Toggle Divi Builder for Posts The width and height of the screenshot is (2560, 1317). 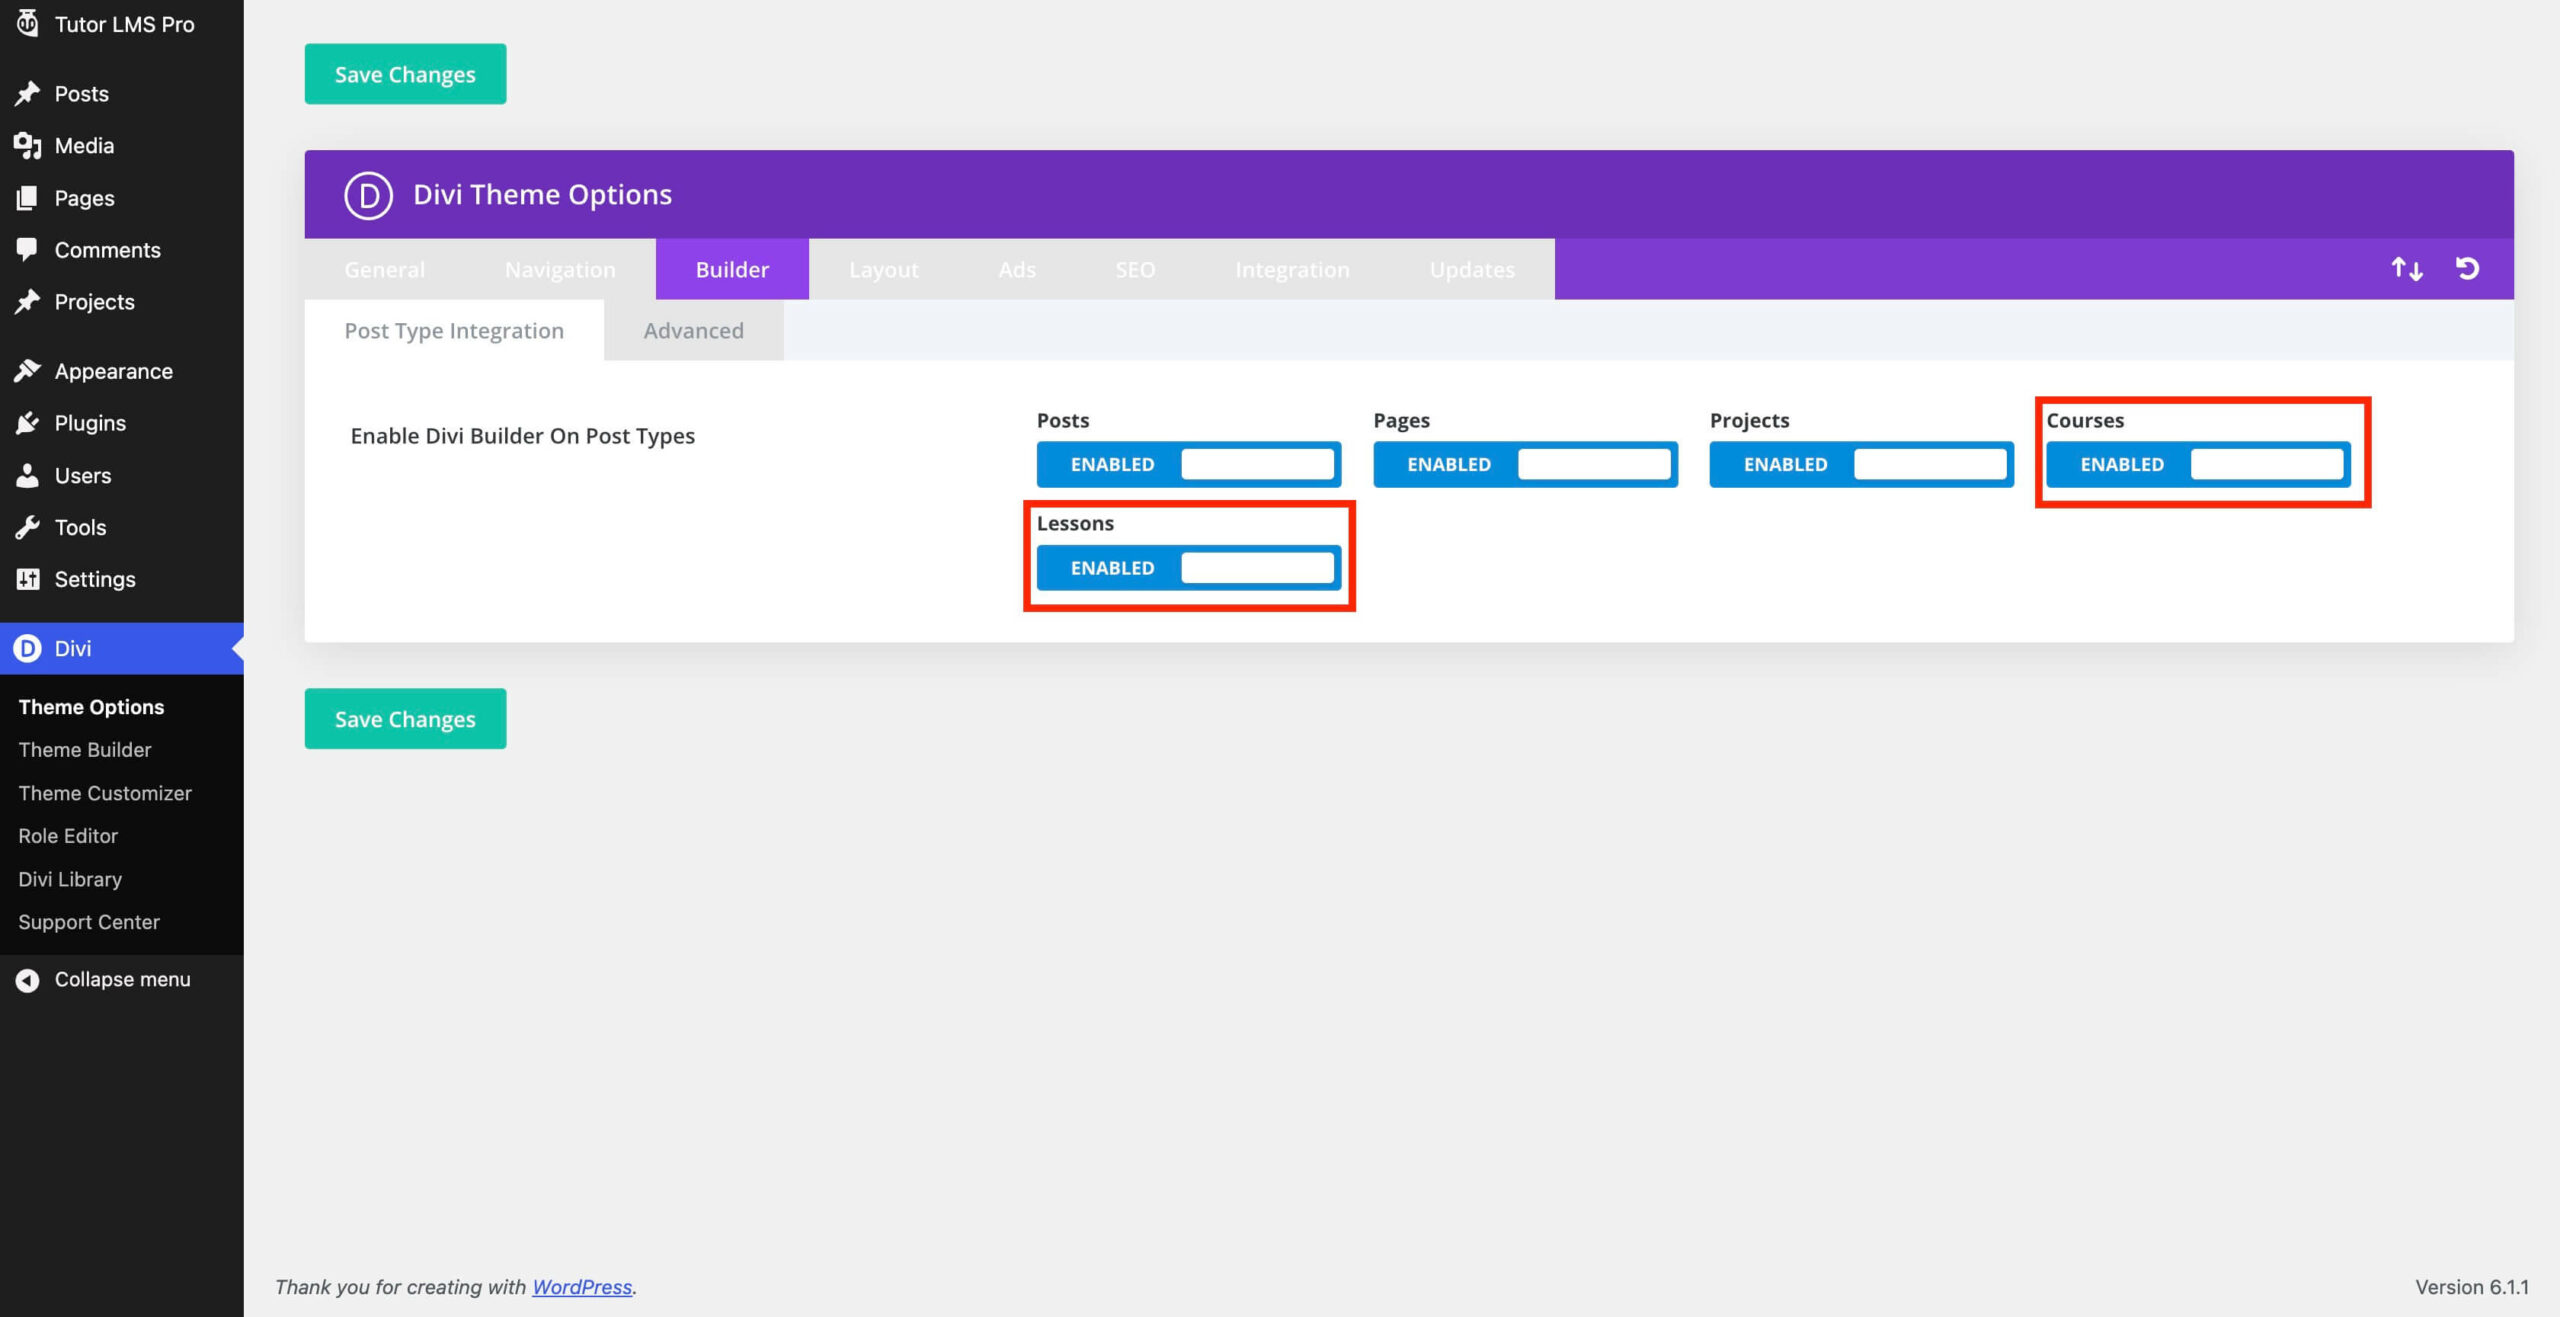click(x=1188, y=464)
